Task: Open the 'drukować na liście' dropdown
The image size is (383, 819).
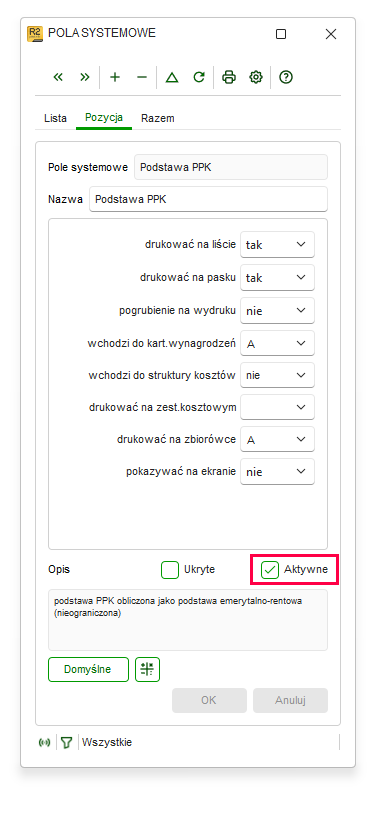Action: tap(277, 244)
